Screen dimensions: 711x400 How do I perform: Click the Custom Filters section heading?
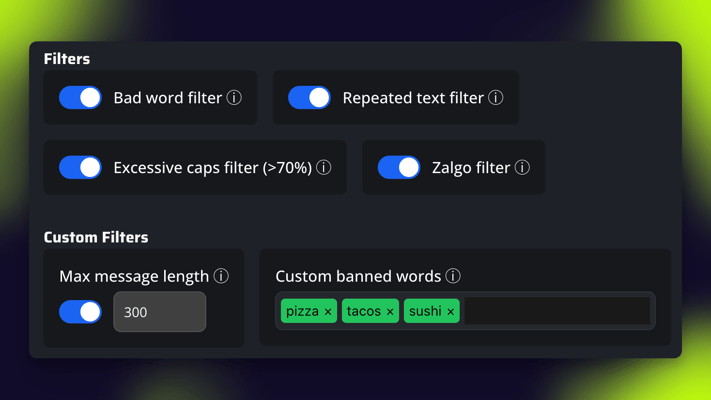[96, 238]
